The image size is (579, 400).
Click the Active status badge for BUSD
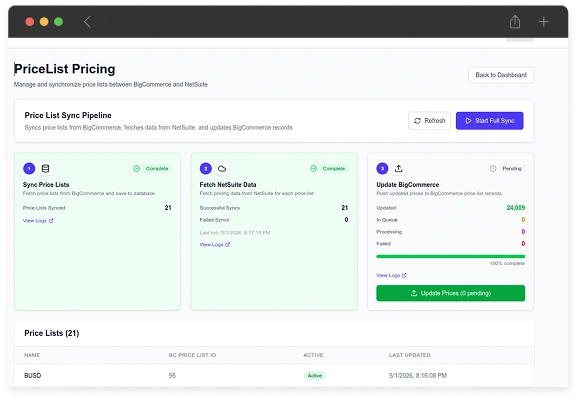(315, 376)
